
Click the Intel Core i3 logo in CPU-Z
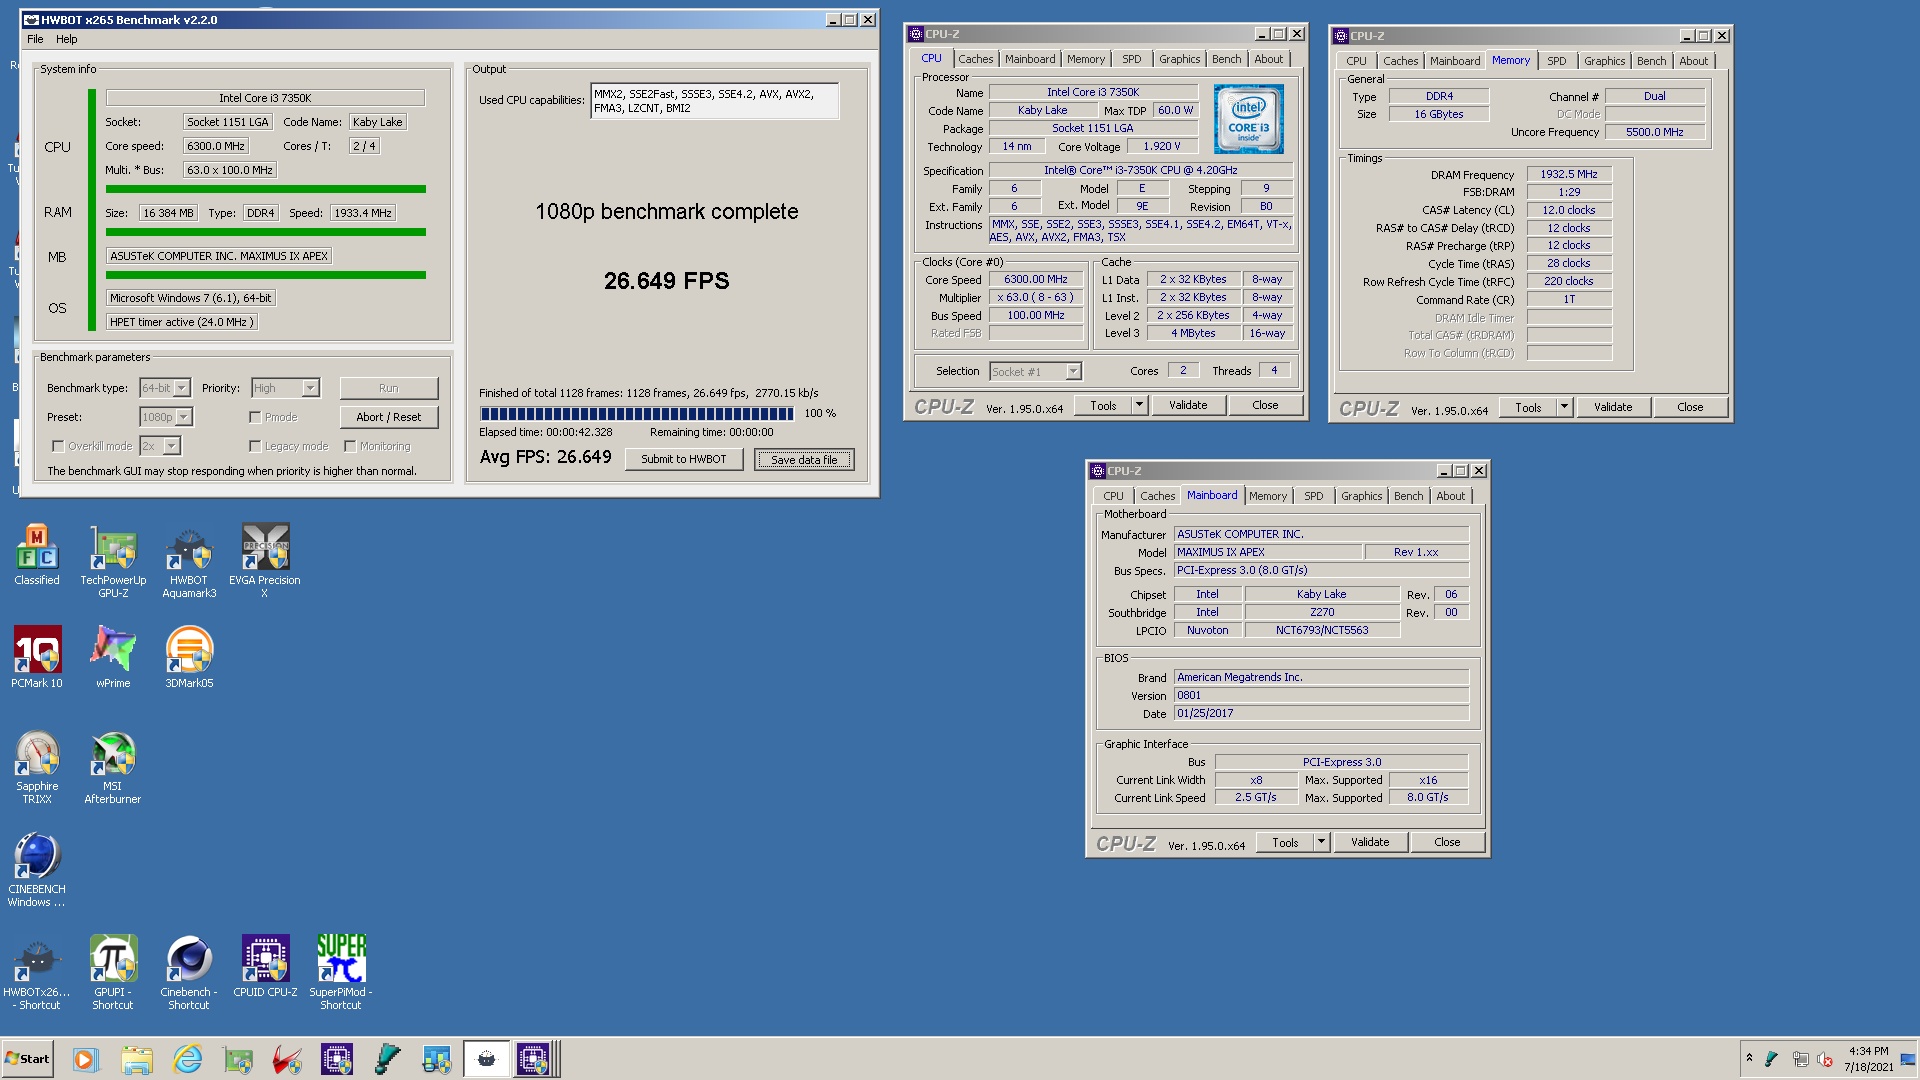(x=1248, y=119)
